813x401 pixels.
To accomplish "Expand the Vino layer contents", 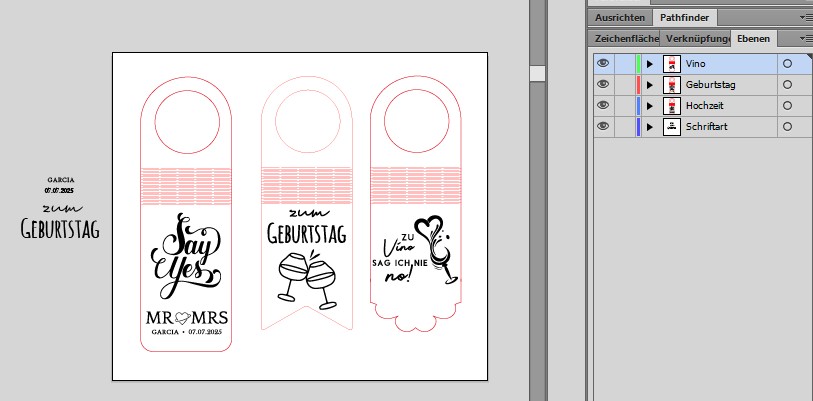I will click(x=650, y=63).
